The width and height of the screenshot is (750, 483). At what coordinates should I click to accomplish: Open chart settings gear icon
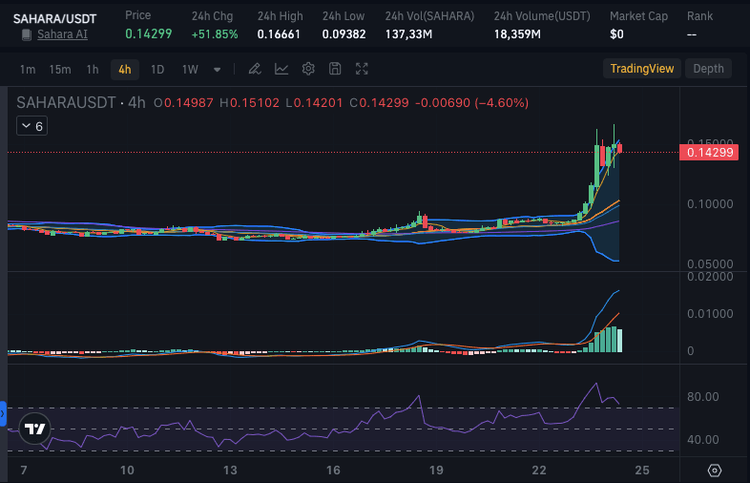[x=308, y=69]
